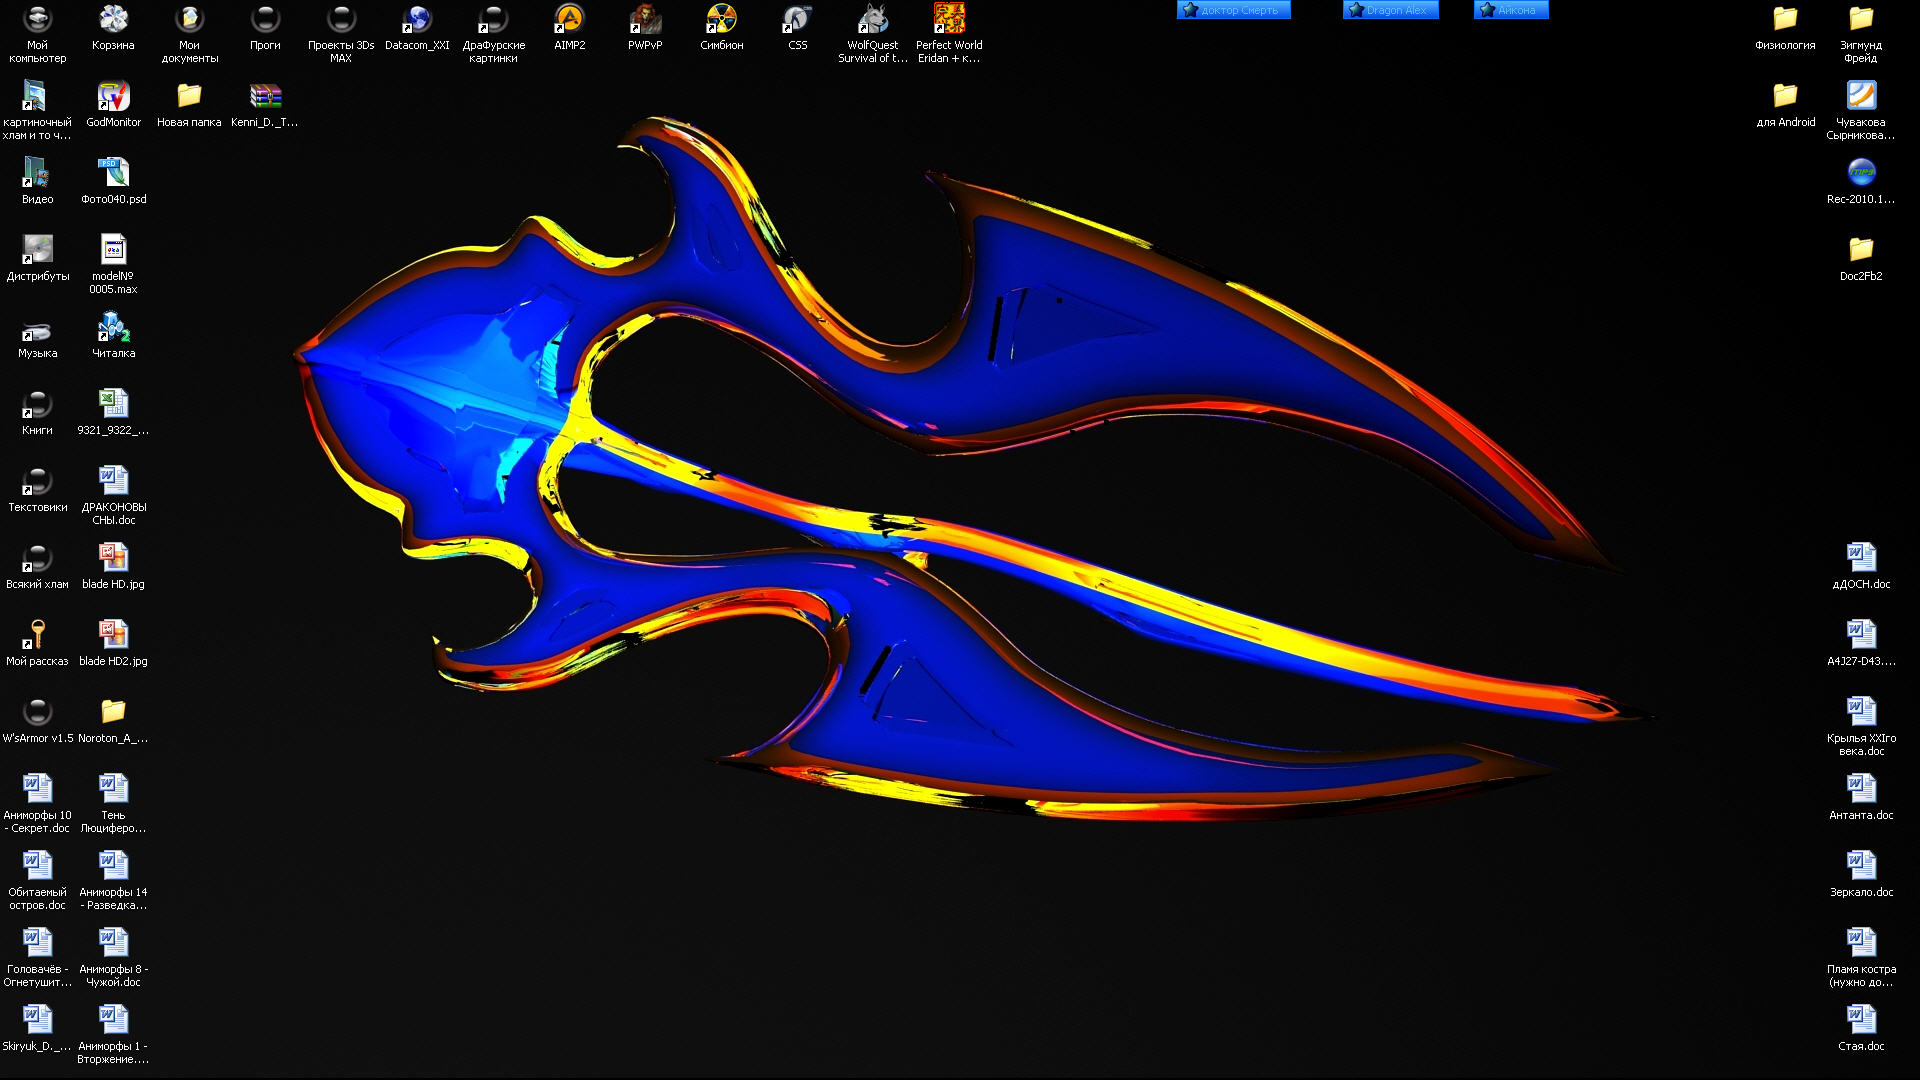The image size is (1920, 1080).
Task: Open the GodMonitor shortcut
Action: click(x=113, y=97)
